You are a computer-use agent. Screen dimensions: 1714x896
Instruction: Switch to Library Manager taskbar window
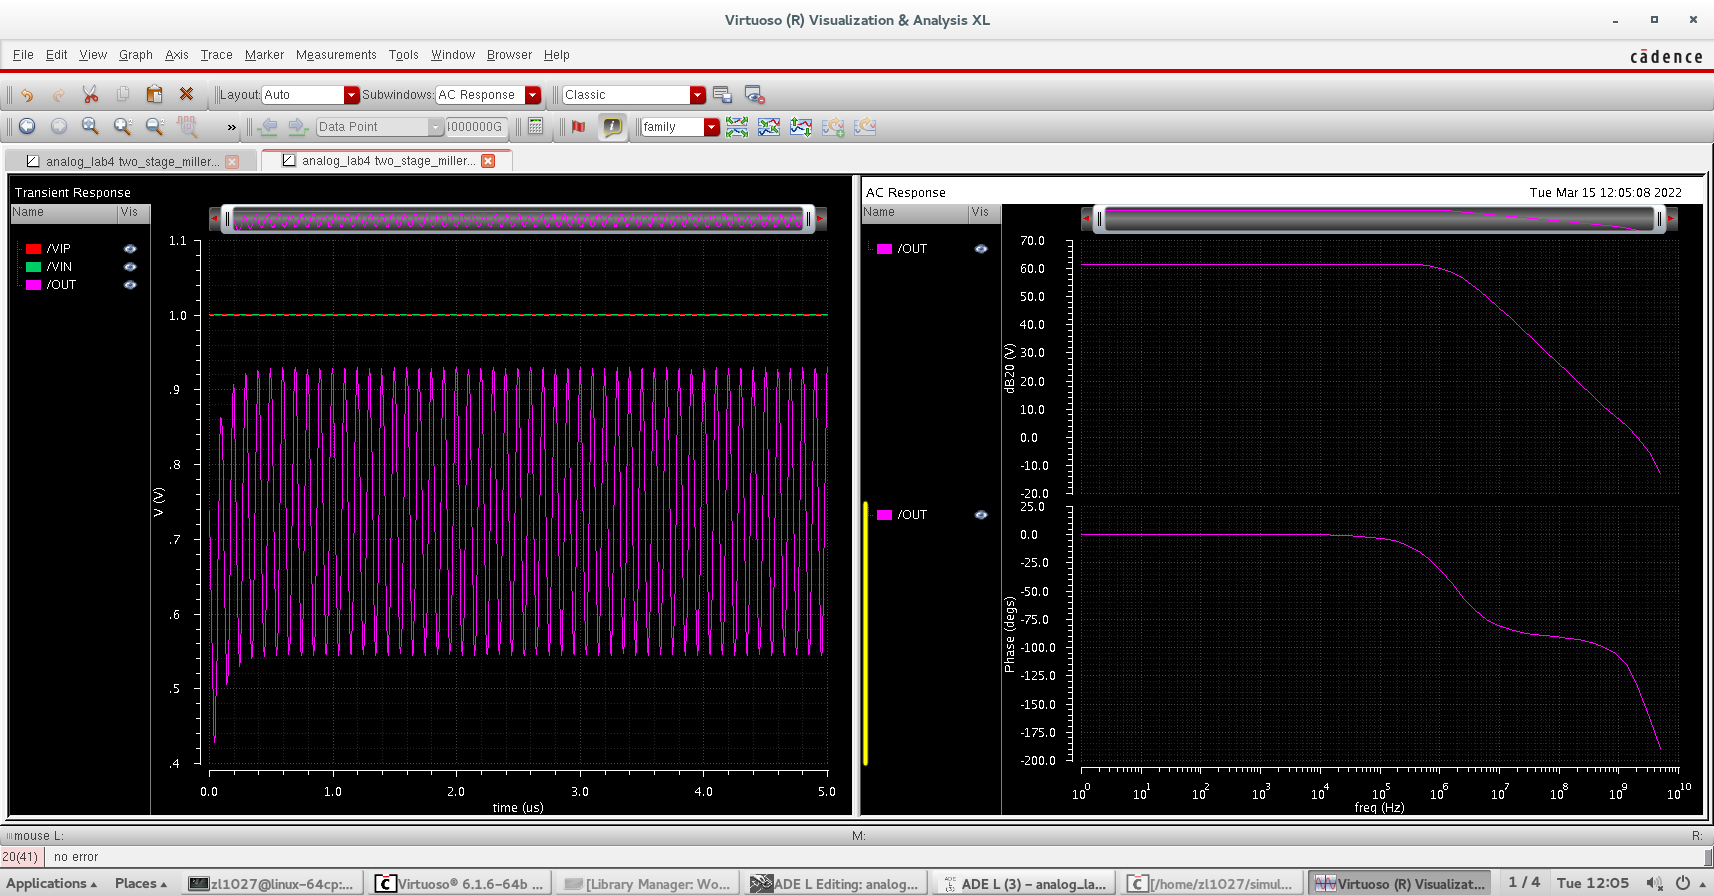(x=648, y=883)
